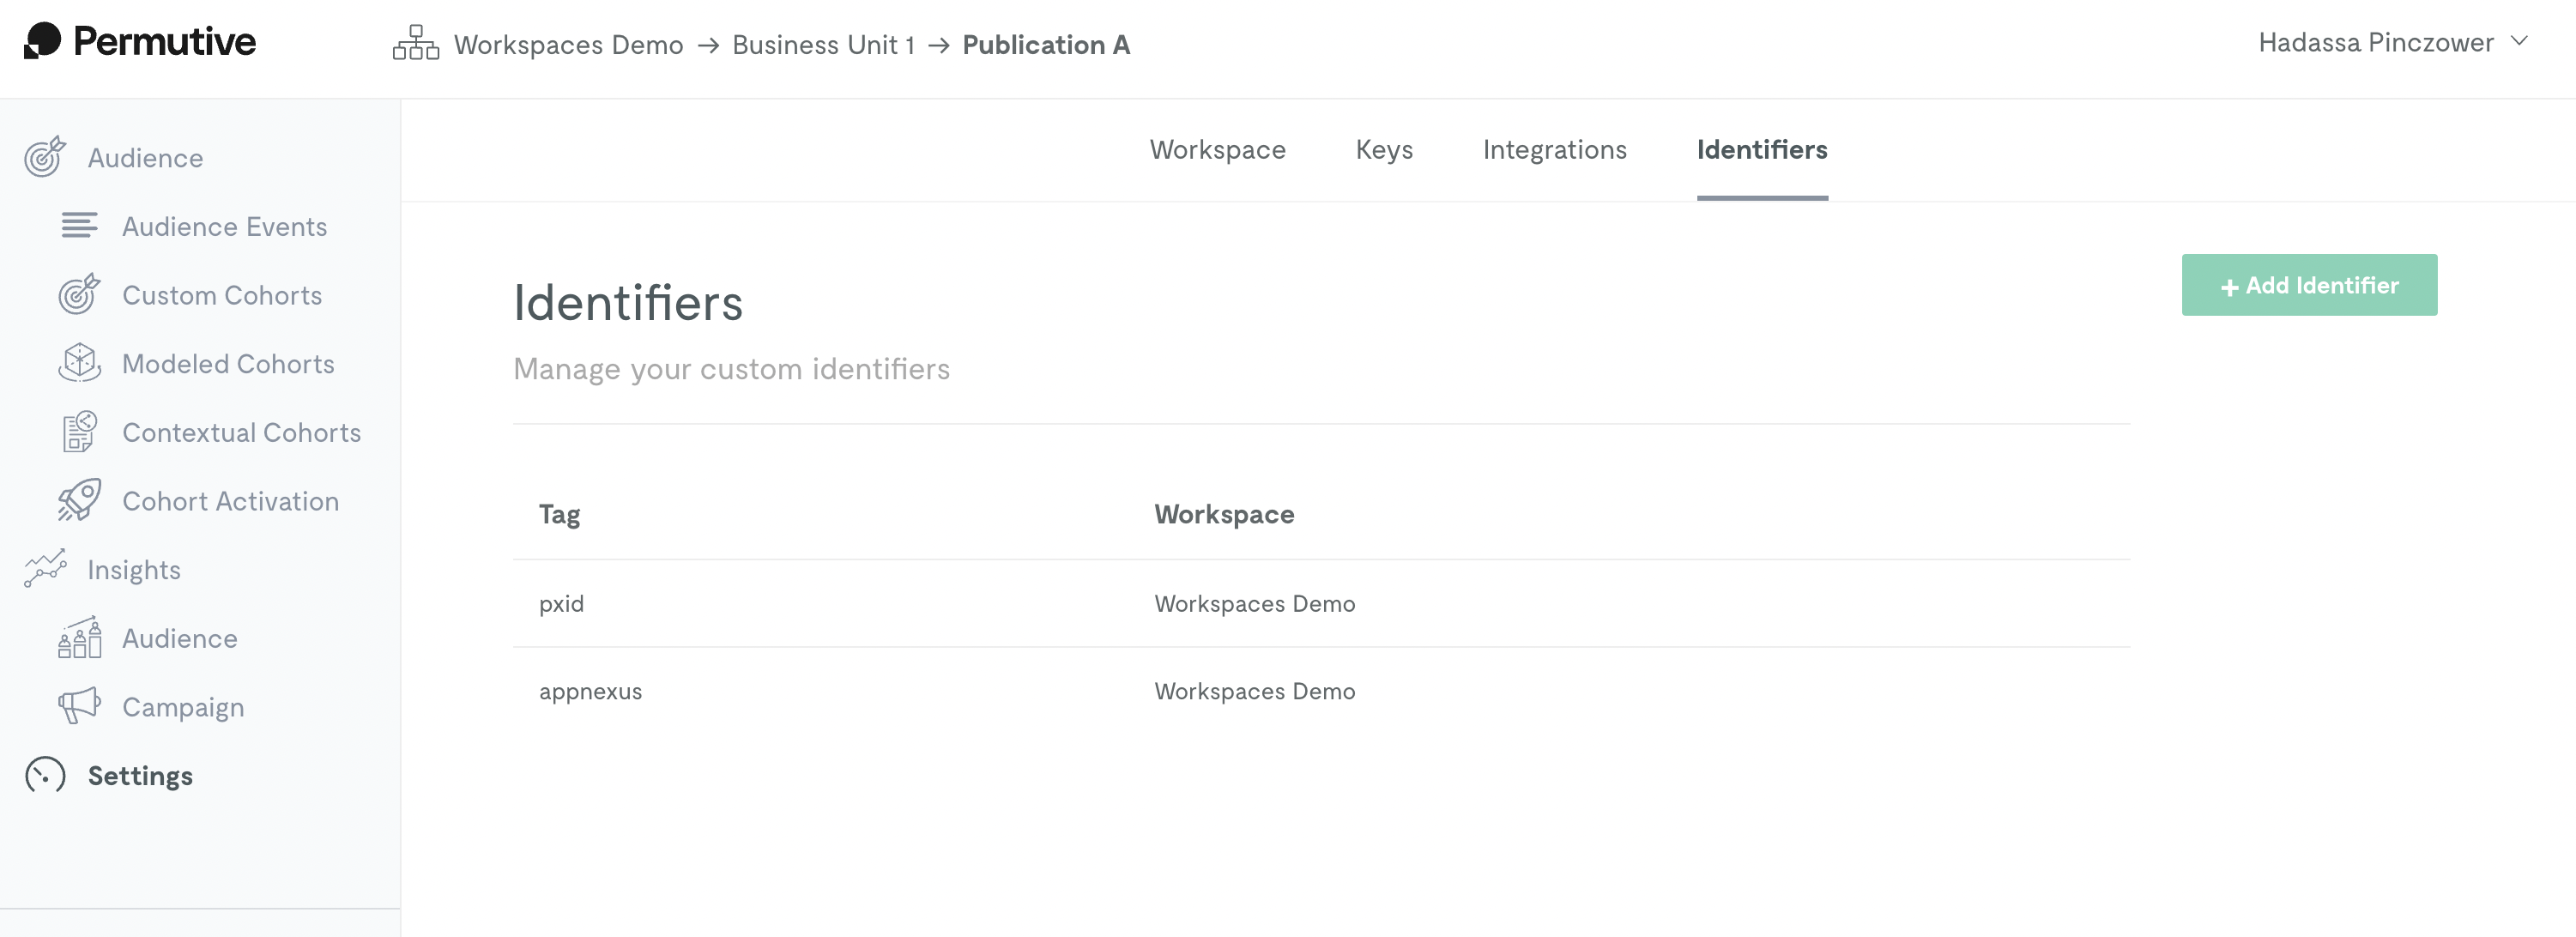
Task: Click the Custom Cohorts target icon
Action: [79, 294]
